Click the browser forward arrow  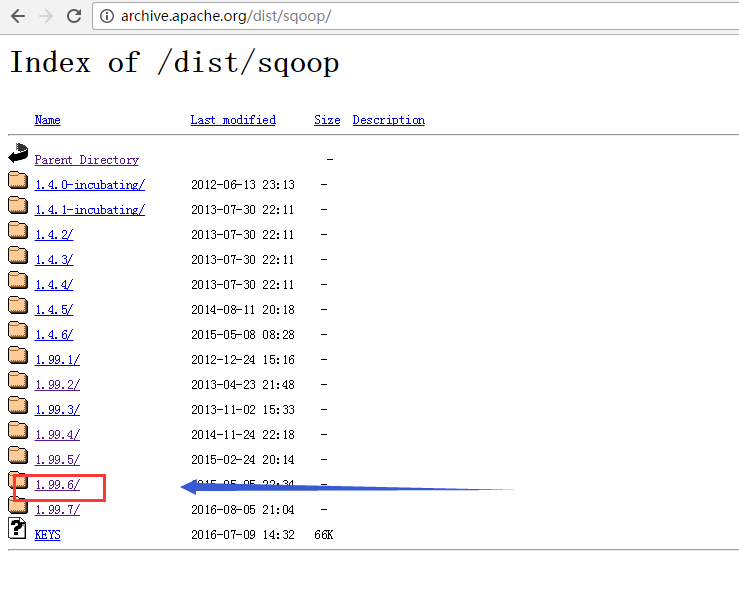46,16
